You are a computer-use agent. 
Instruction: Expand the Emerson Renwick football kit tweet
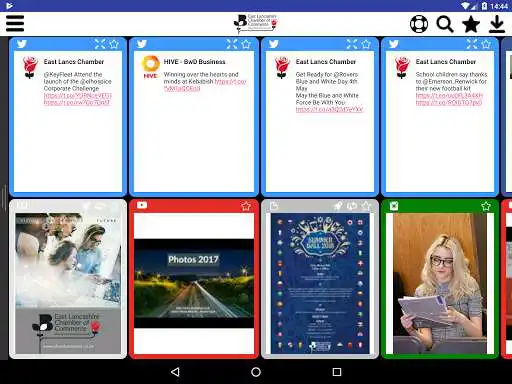[472, 44]
